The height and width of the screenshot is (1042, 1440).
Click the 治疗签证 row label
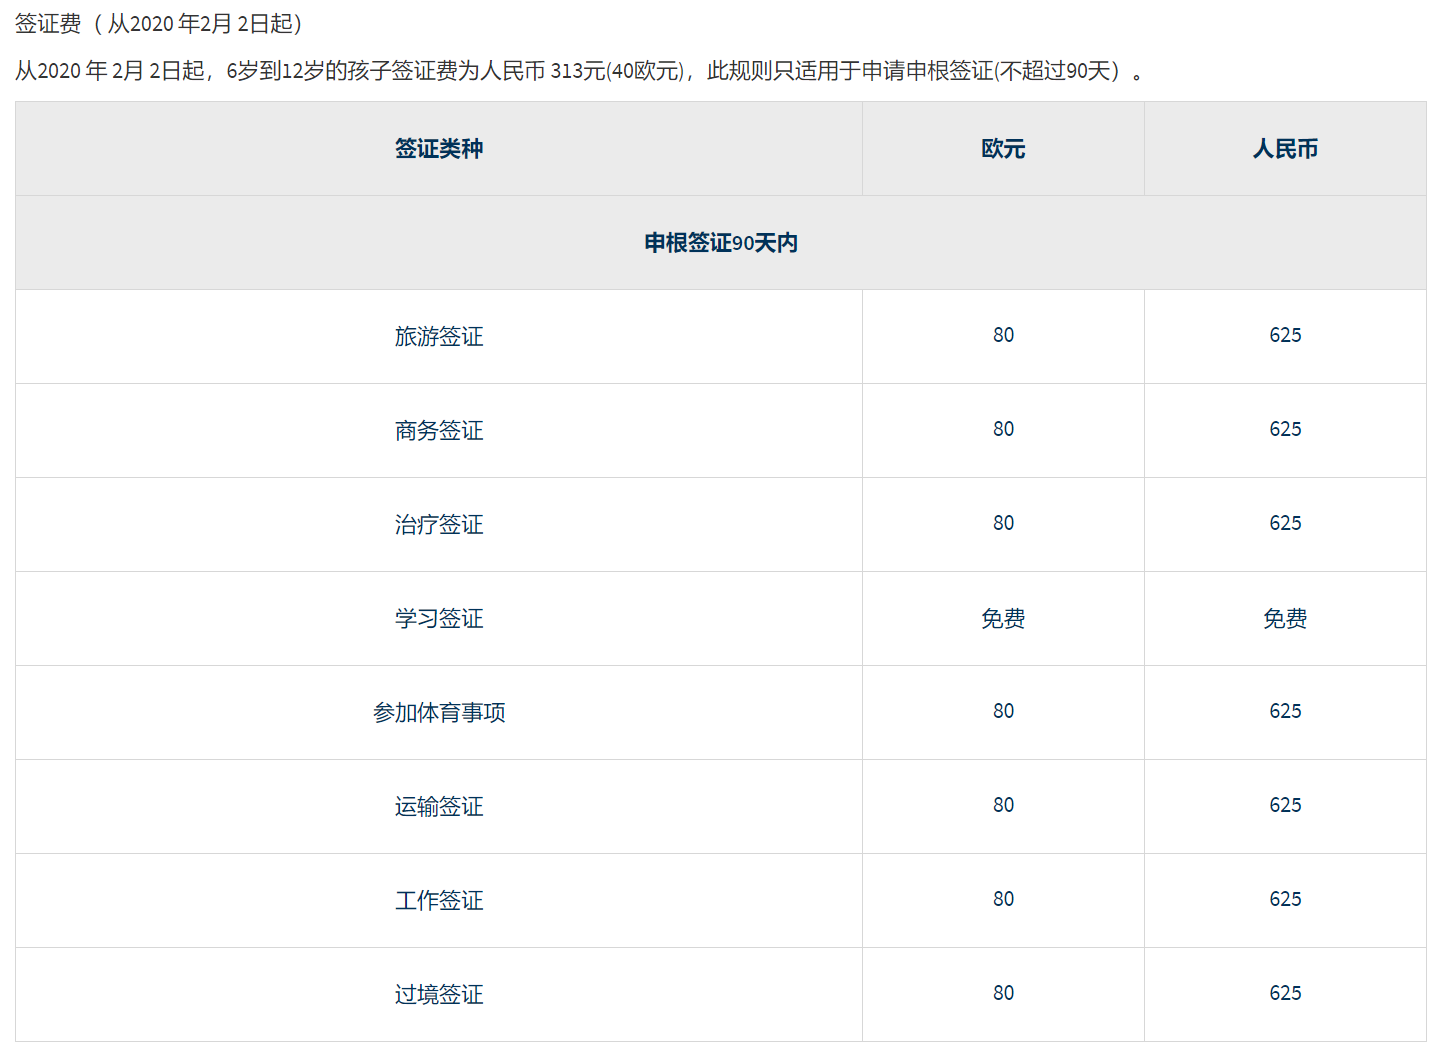pyautogui.click(x=439, y=525)
